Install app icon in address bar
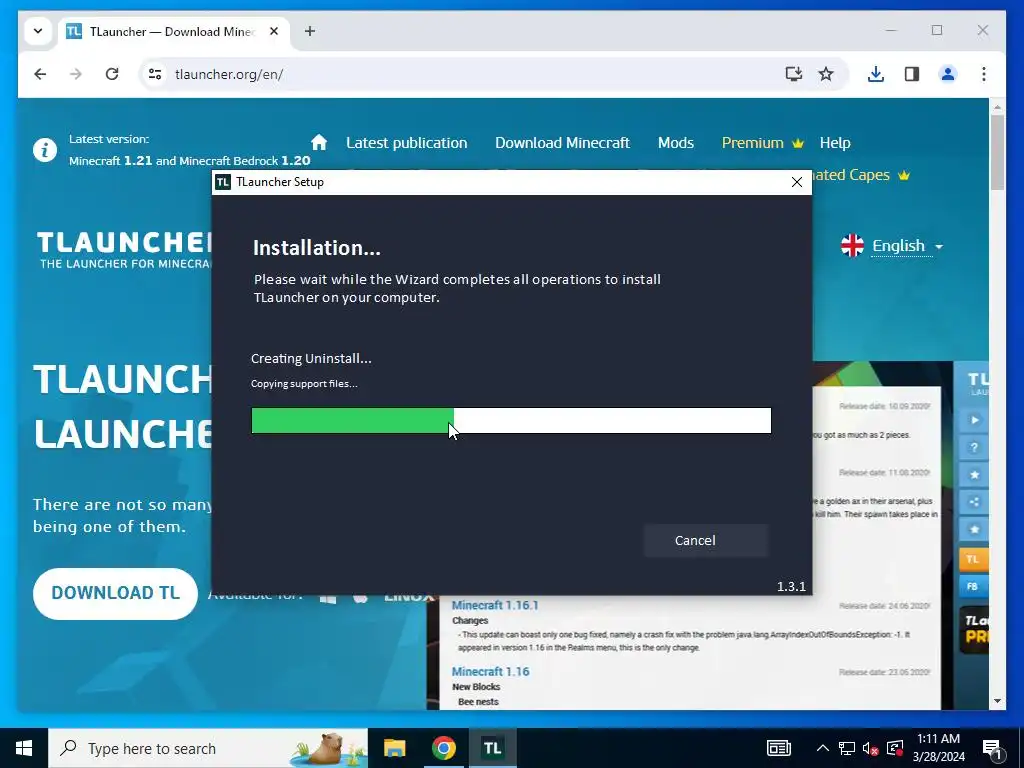The width and height of the screenshot is (1024, 768). click(793, 74)
